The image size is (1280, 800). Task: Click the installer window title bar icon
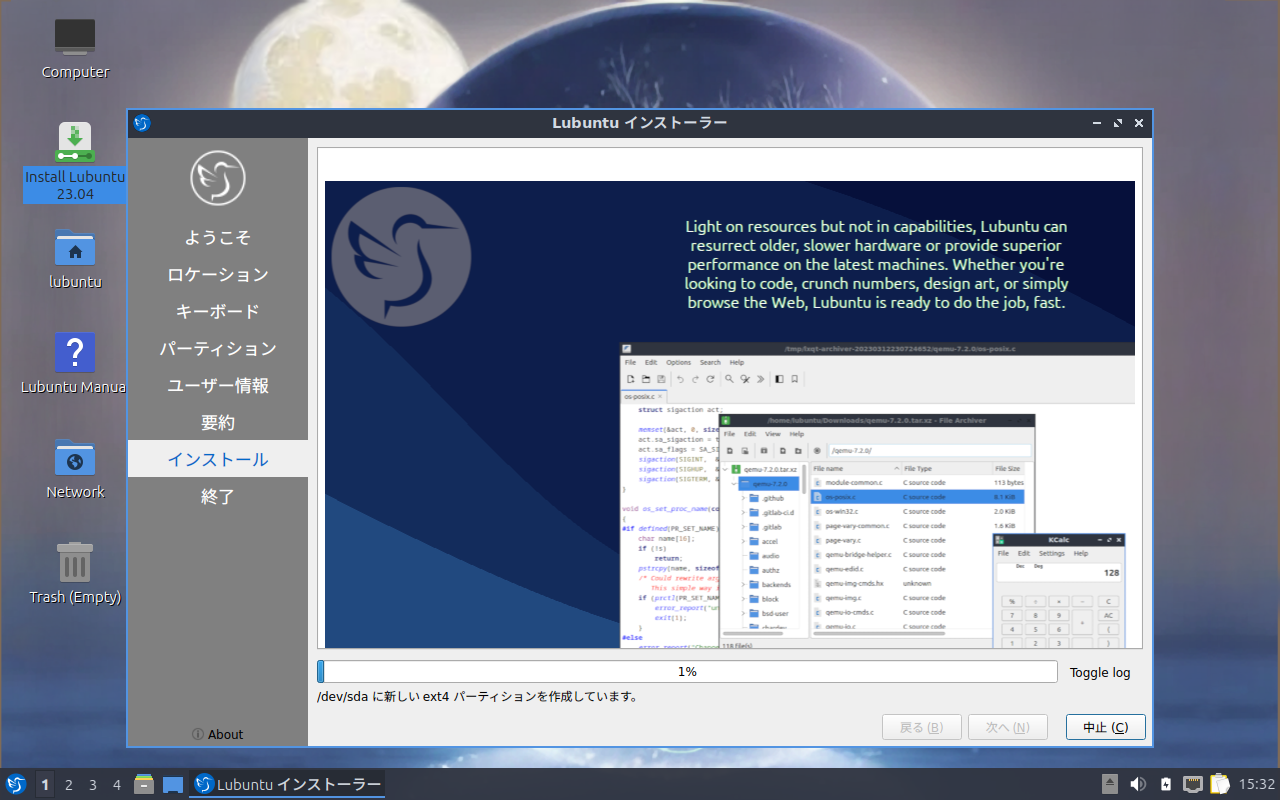142,123
